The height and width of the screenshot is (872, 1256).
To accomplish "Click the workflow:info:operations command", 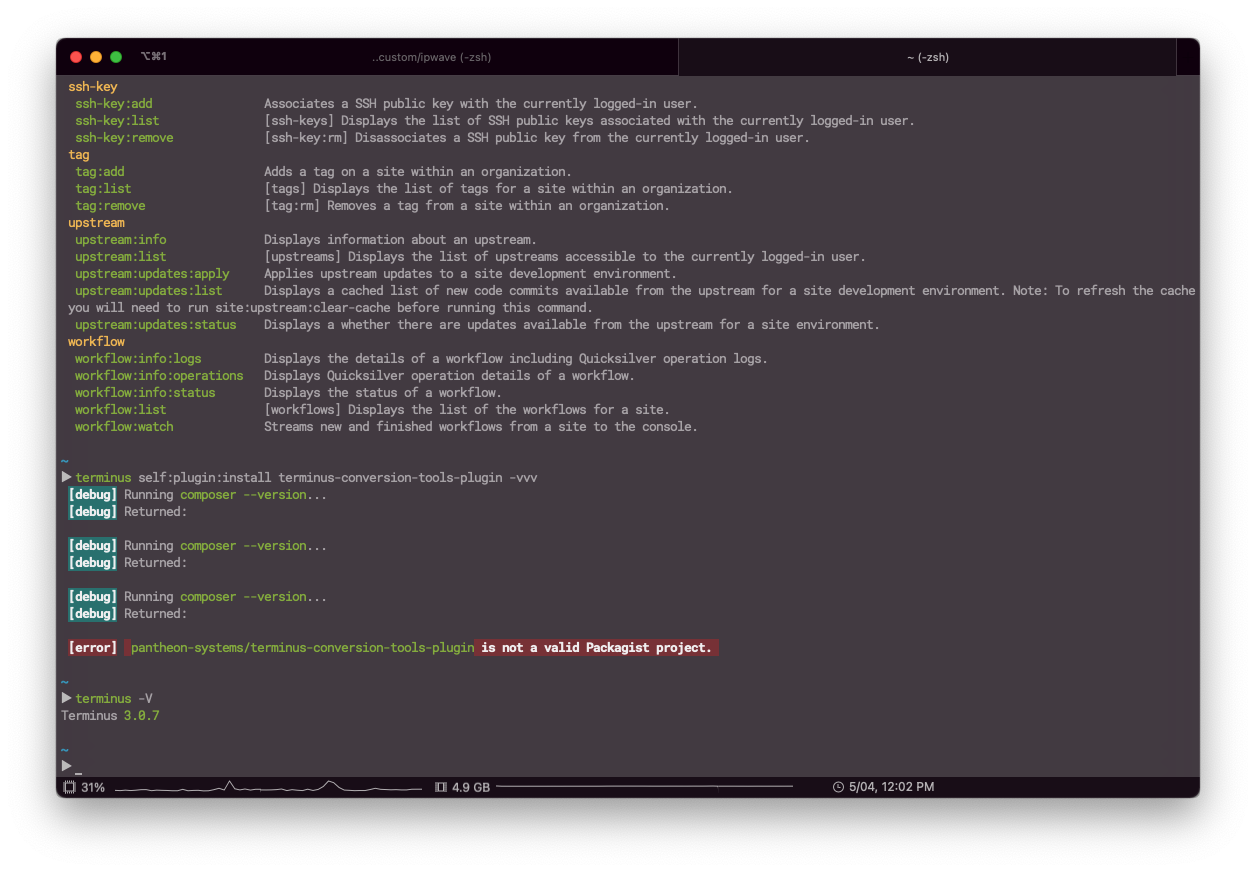I will (x=159, y=376).
